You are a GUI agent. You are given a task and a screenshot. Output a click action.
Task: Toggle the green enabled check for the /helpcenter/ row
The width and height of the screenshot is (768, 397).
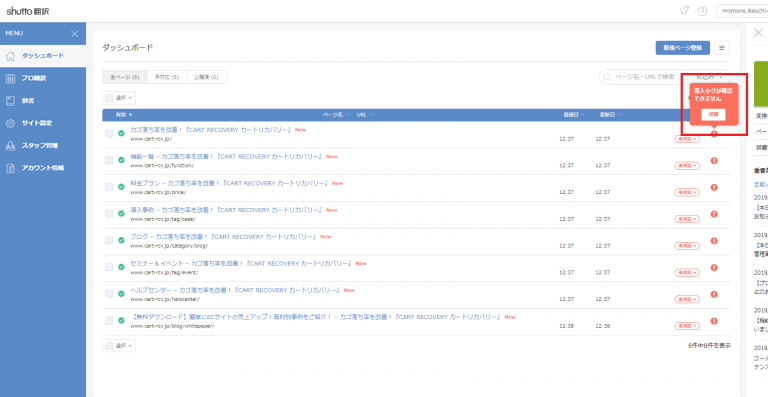pyautogui.click(x=121, y=294)
